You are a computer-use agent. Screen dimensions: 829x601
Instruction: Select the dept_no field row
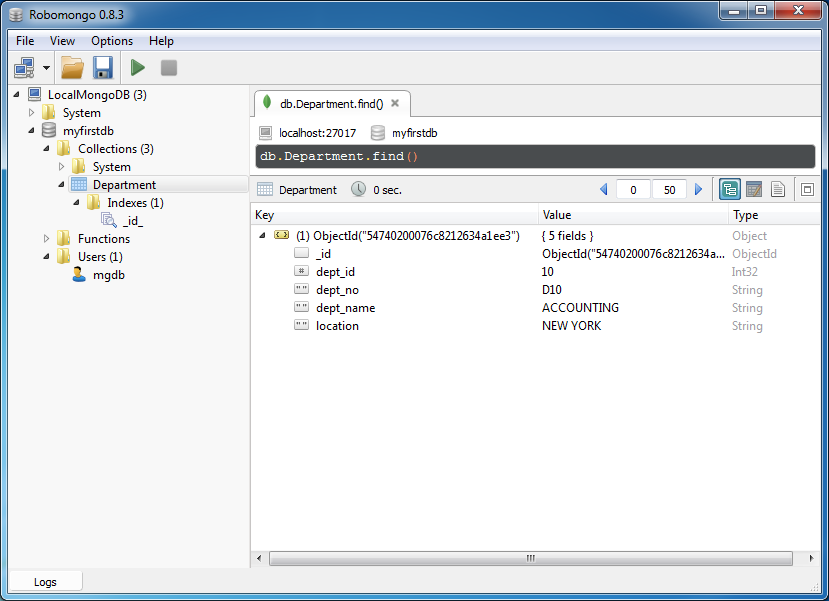tap(535, 290)
